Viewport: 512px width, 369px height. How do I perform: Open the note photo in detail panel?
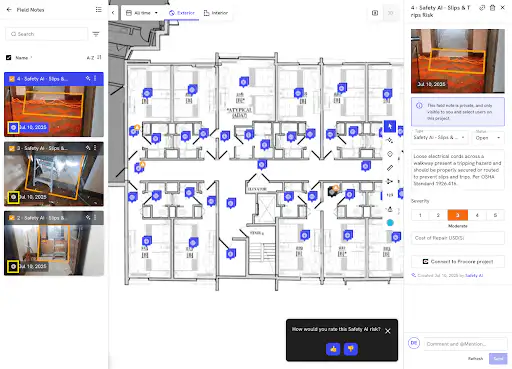[x=458, y=61]
